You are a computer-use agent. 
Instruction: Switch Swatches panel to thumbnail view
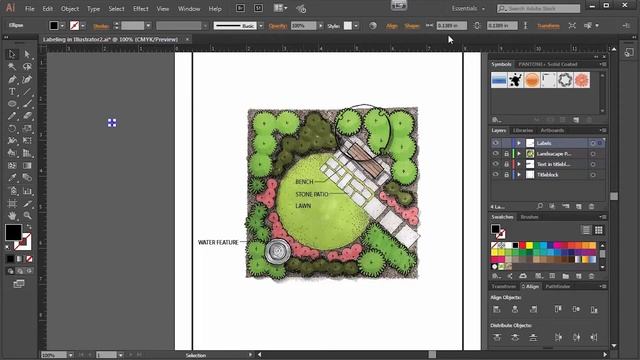[x=598, y=230]
